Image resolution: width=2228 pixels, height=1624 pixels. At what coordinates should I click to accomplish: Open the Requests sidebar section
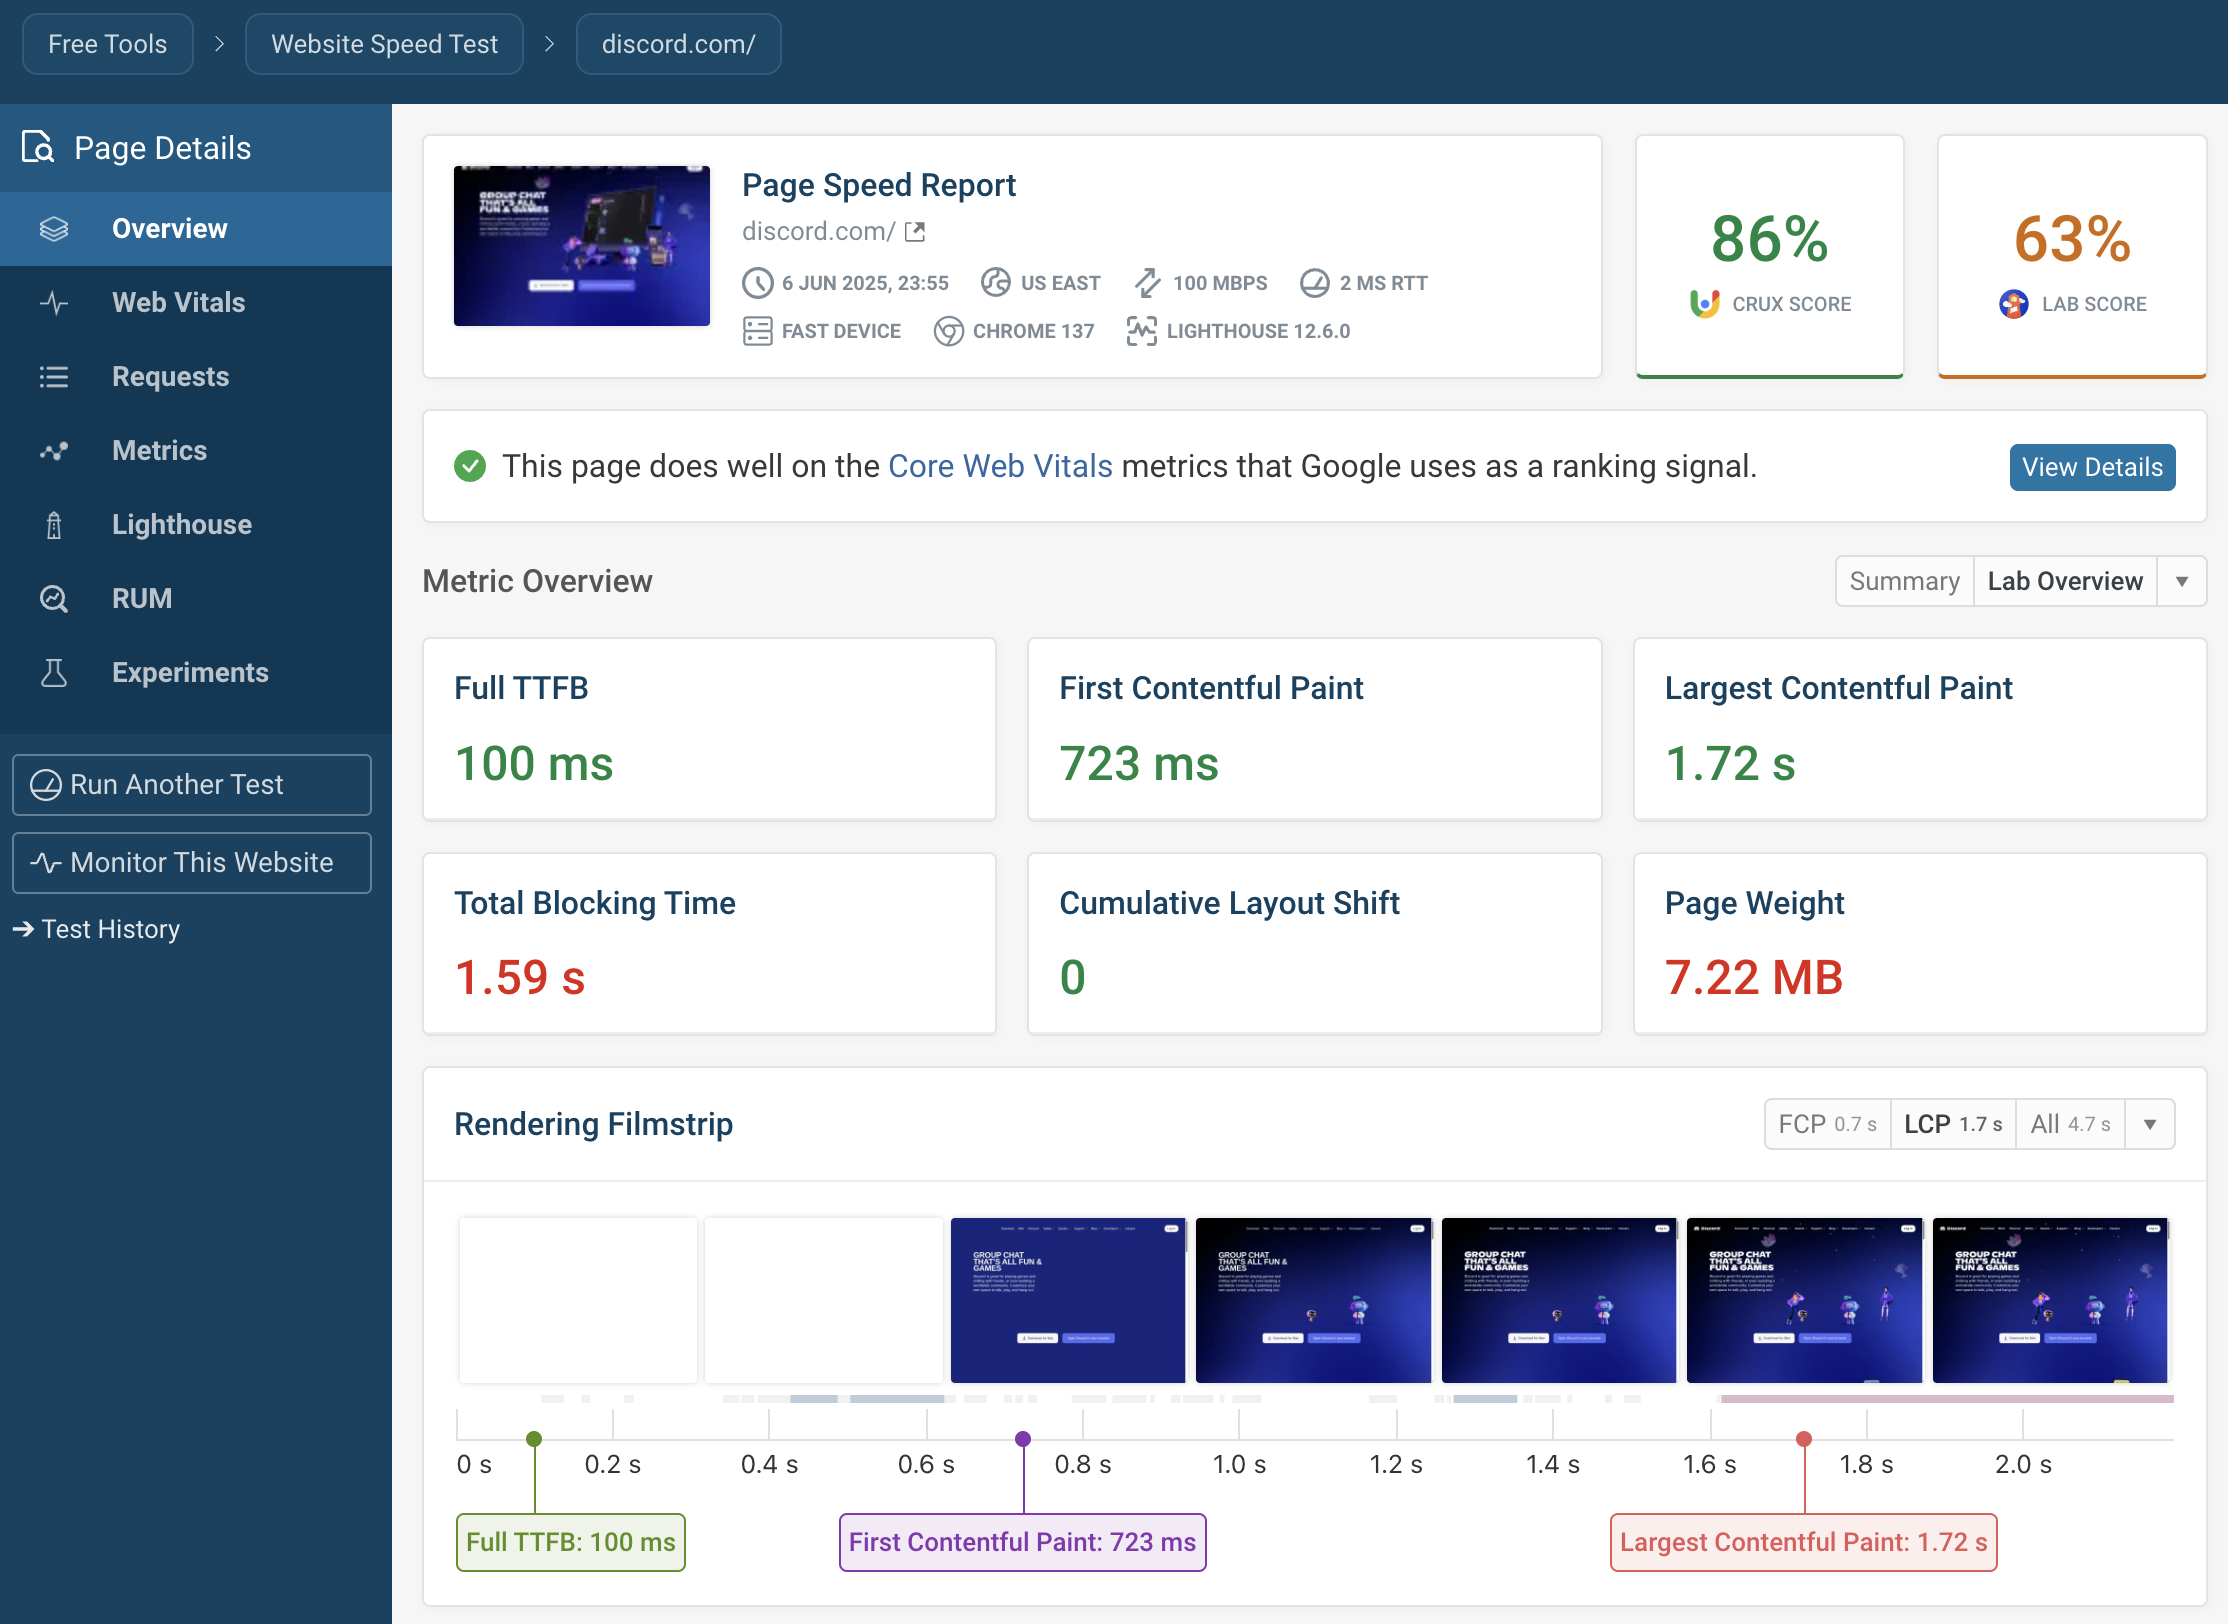point(196,377)
